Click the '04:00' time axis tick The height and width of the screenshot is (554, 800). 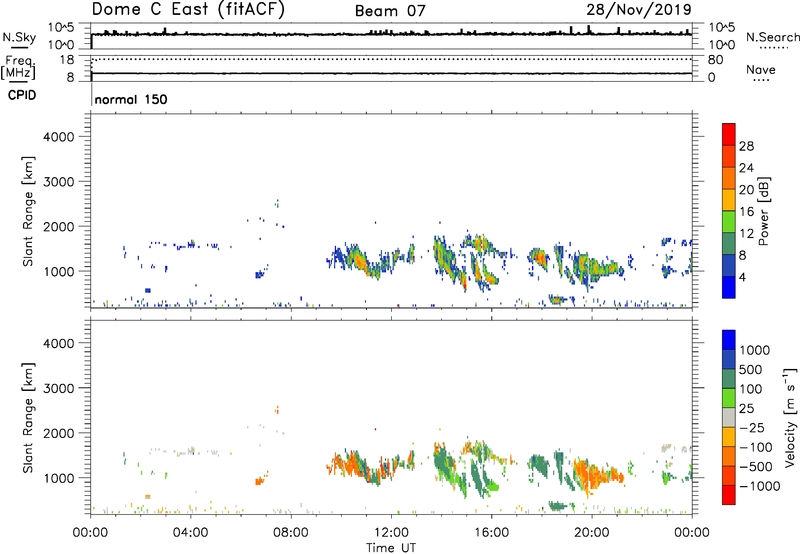pyautogui.click(x=191, y=533)
